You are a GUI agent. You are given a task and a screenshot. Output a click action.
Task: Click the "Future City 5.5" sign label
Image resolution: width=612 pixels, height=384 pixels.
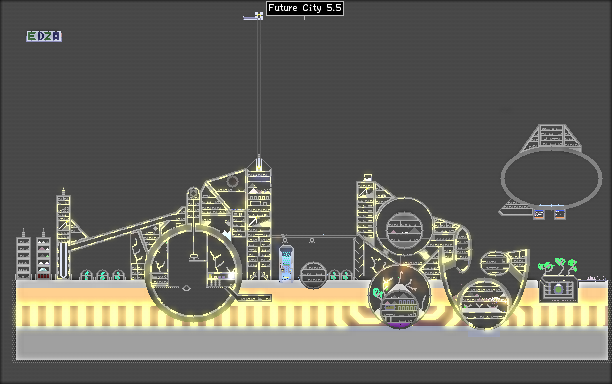click(305, 8)
